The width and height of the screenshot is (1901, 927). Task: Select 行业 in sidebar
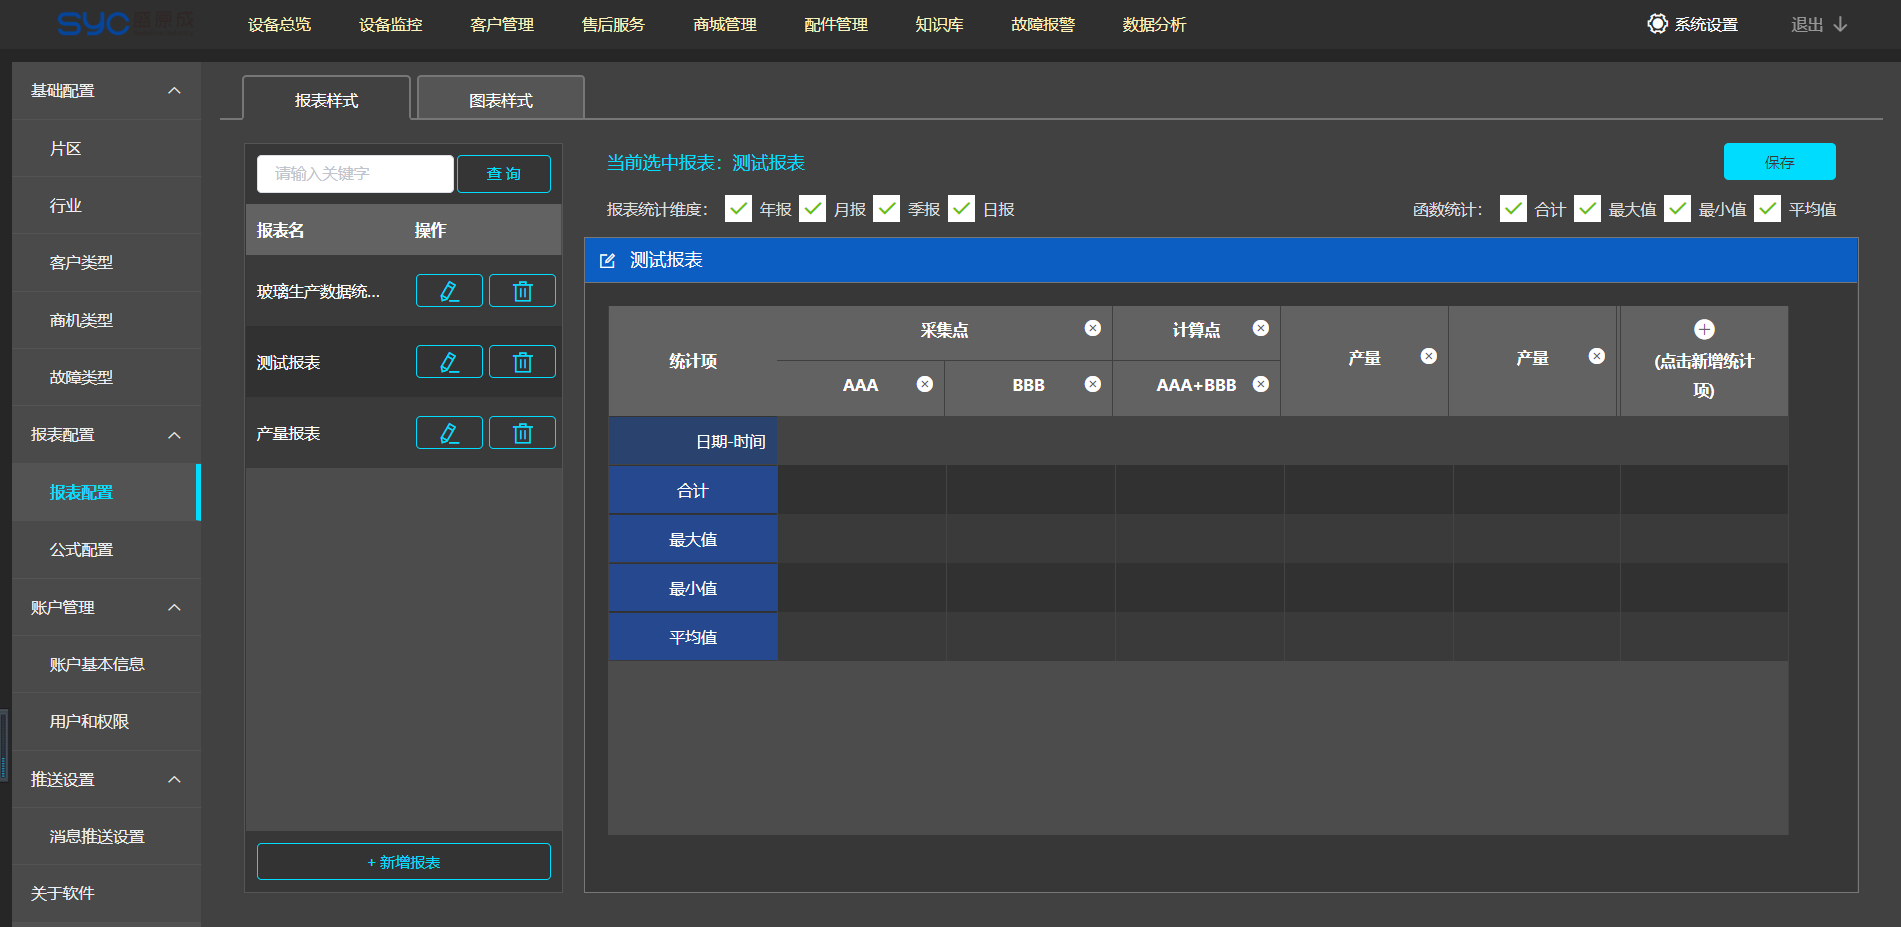point(106,205)
